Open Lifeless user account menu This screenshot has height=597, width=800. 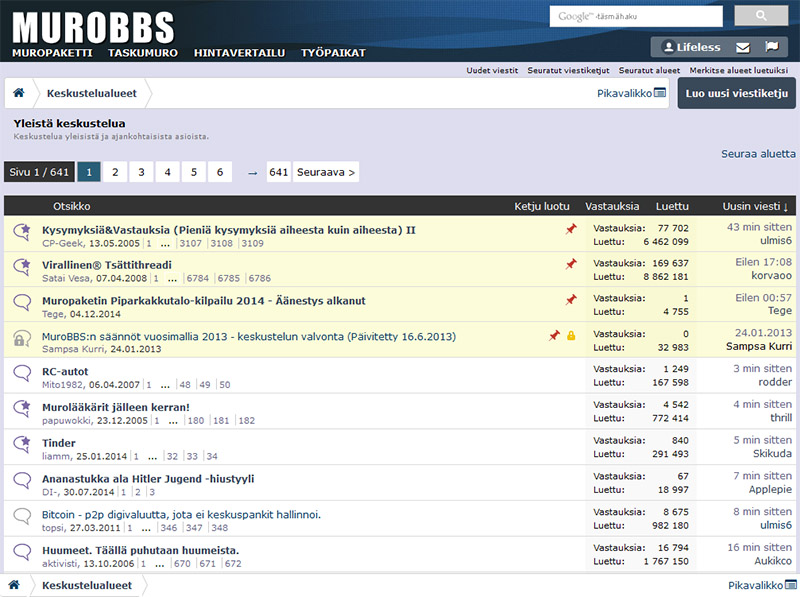pyautogui.click(x=690, y=47)
